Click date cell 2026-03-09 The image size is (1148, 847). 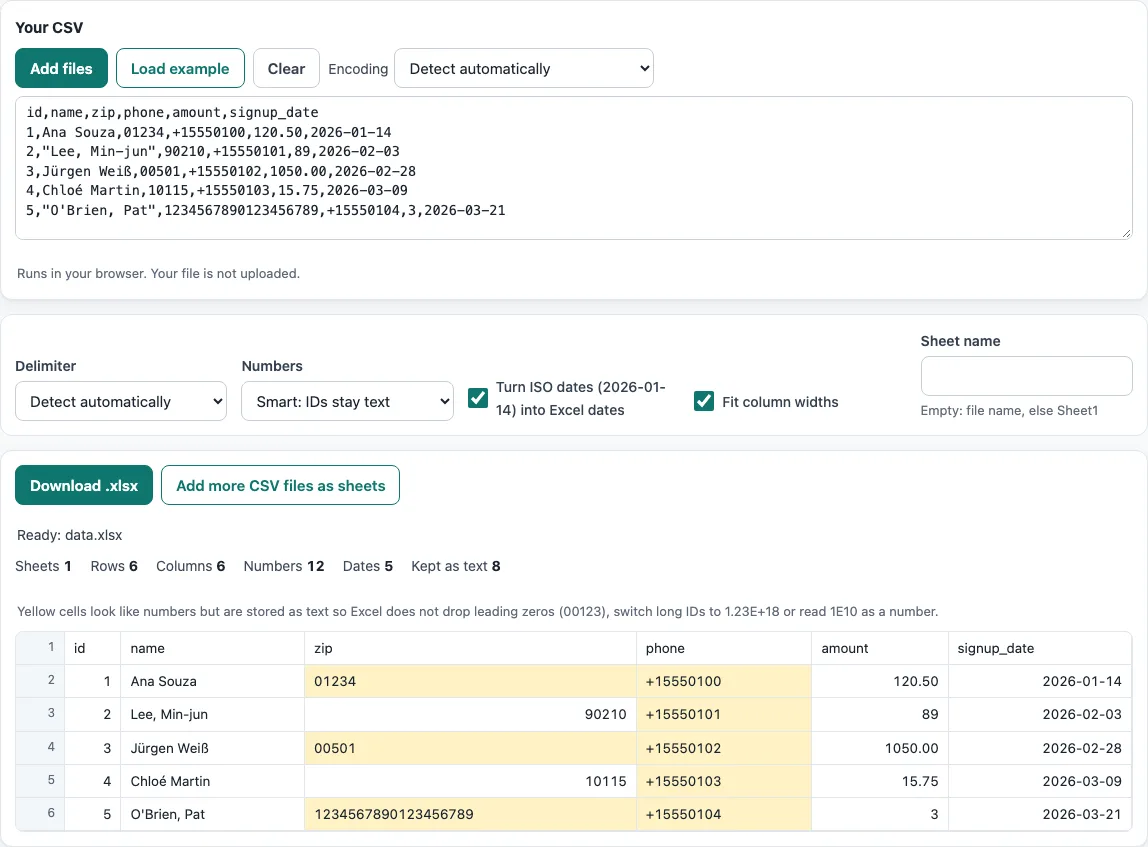pos(1040,781)
